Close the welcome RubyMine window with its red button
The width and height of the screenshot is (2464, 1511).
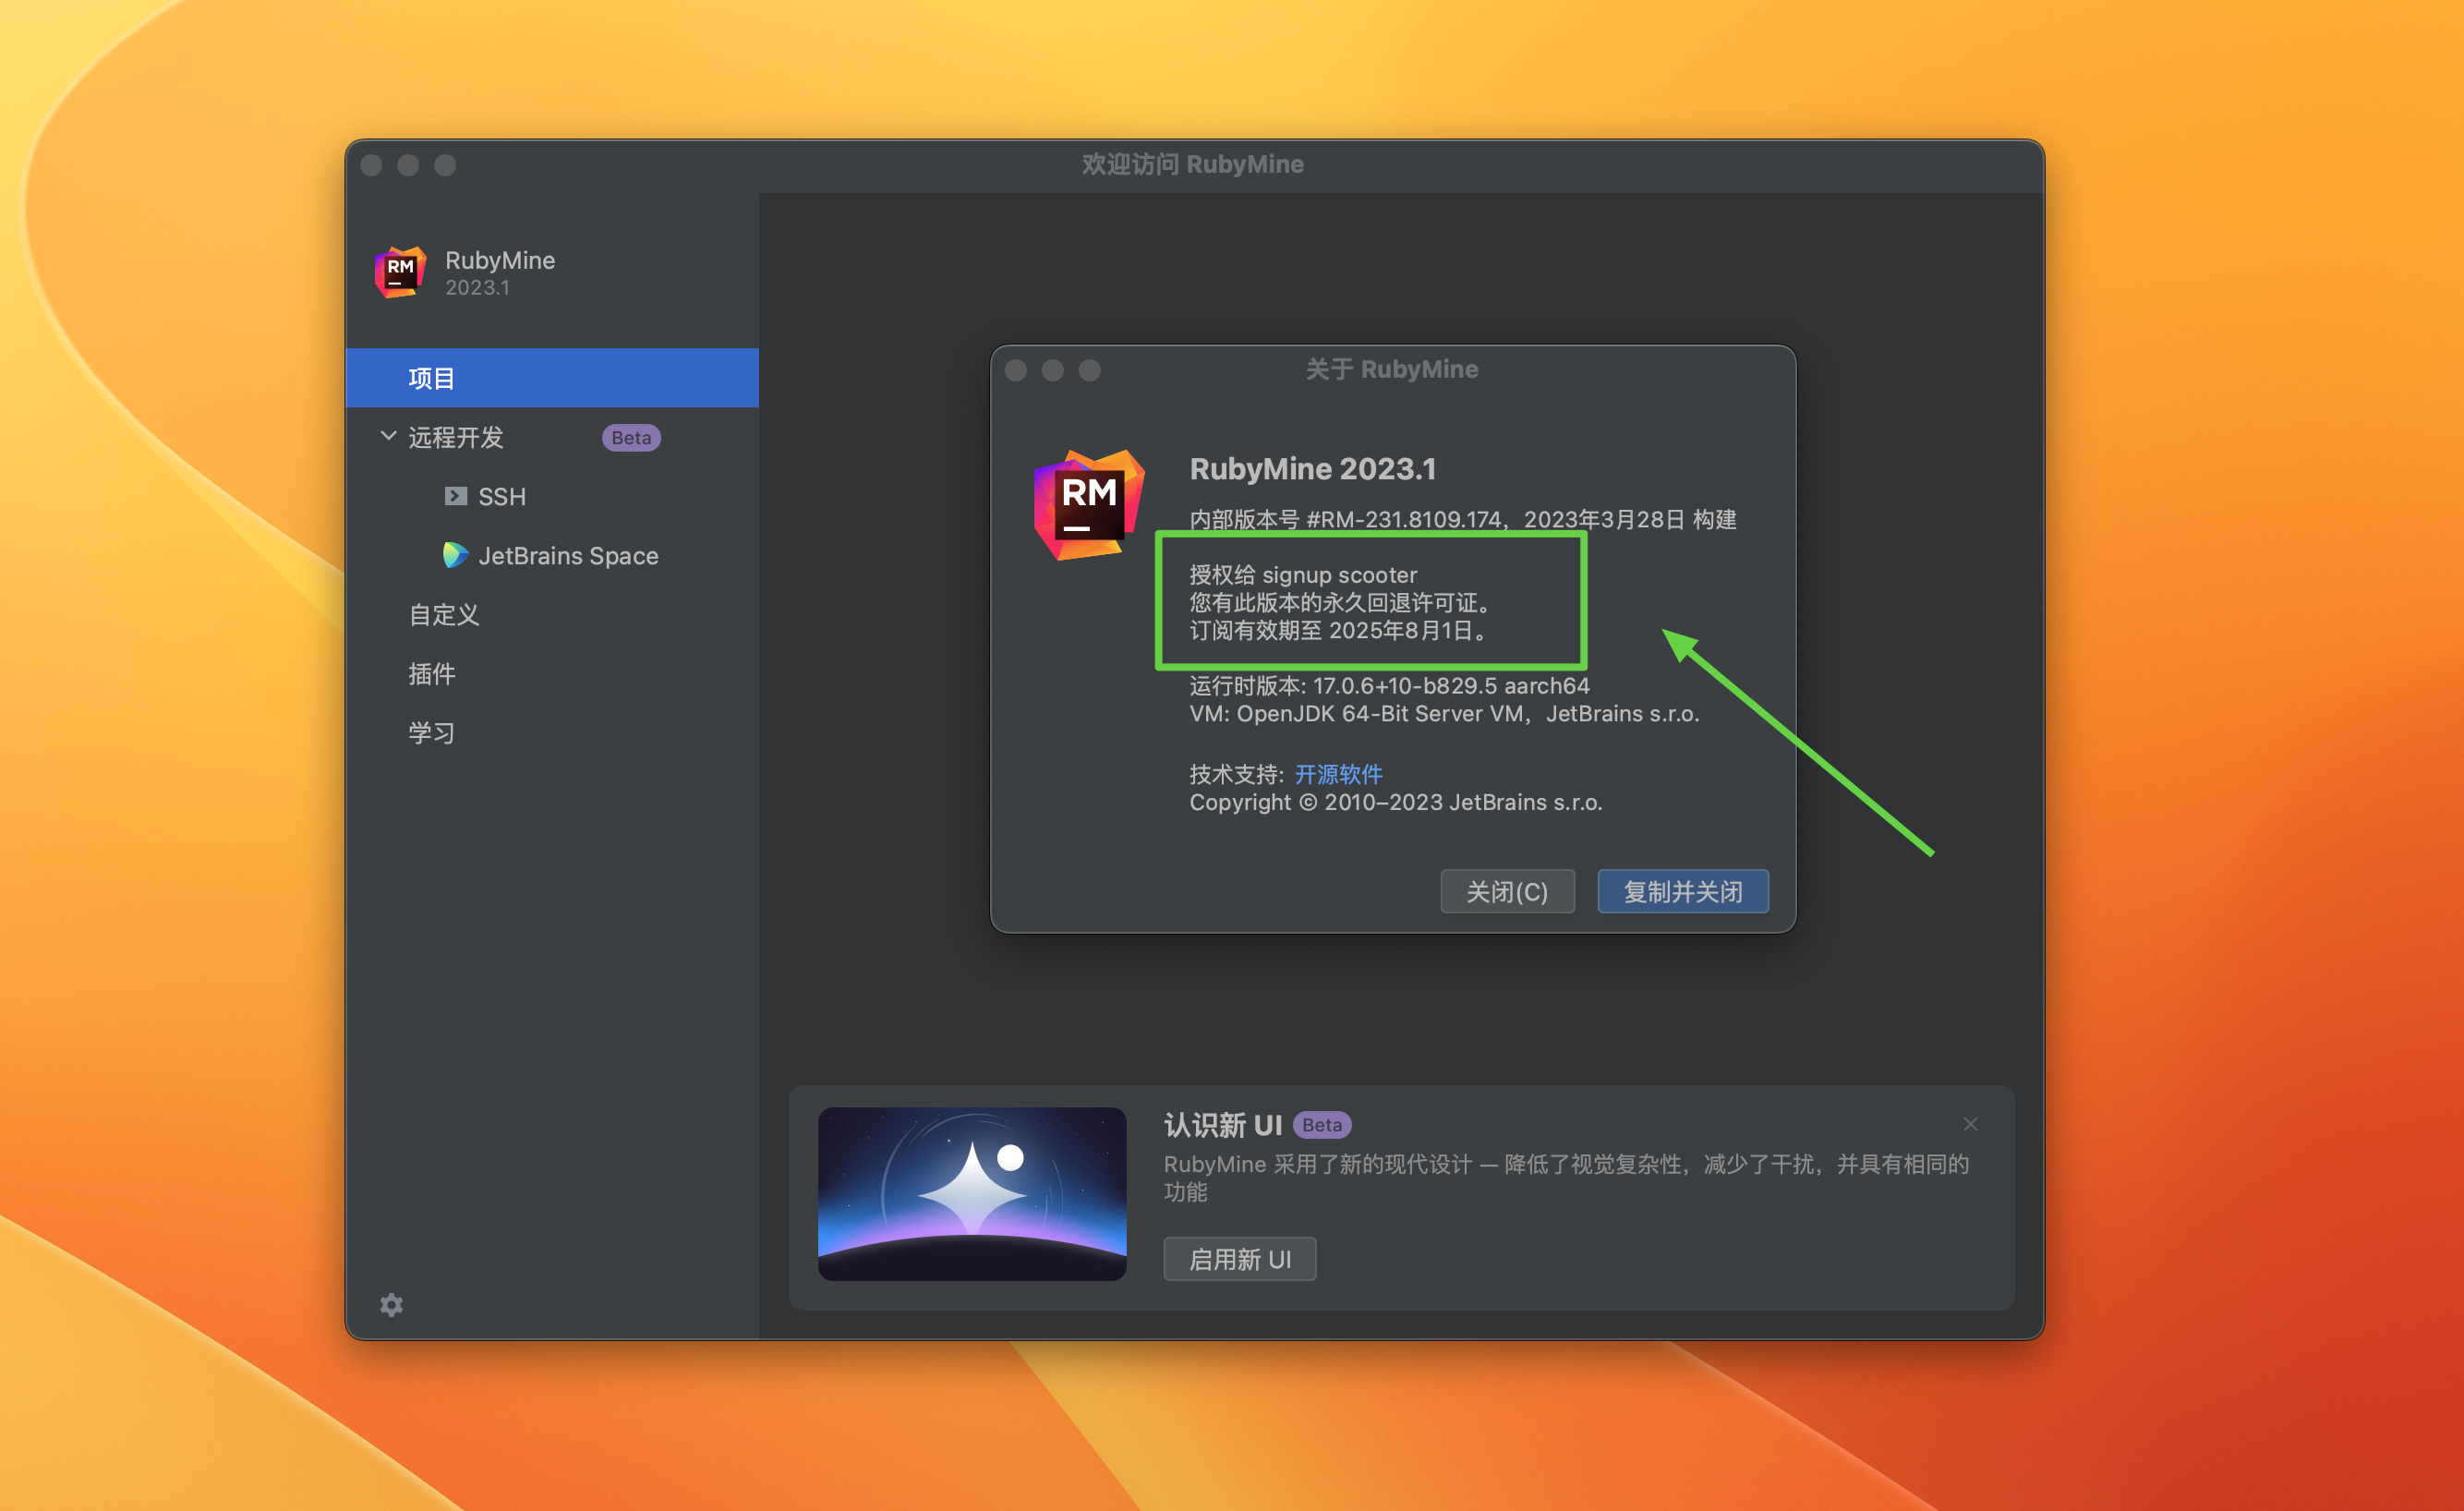point(371,165)
